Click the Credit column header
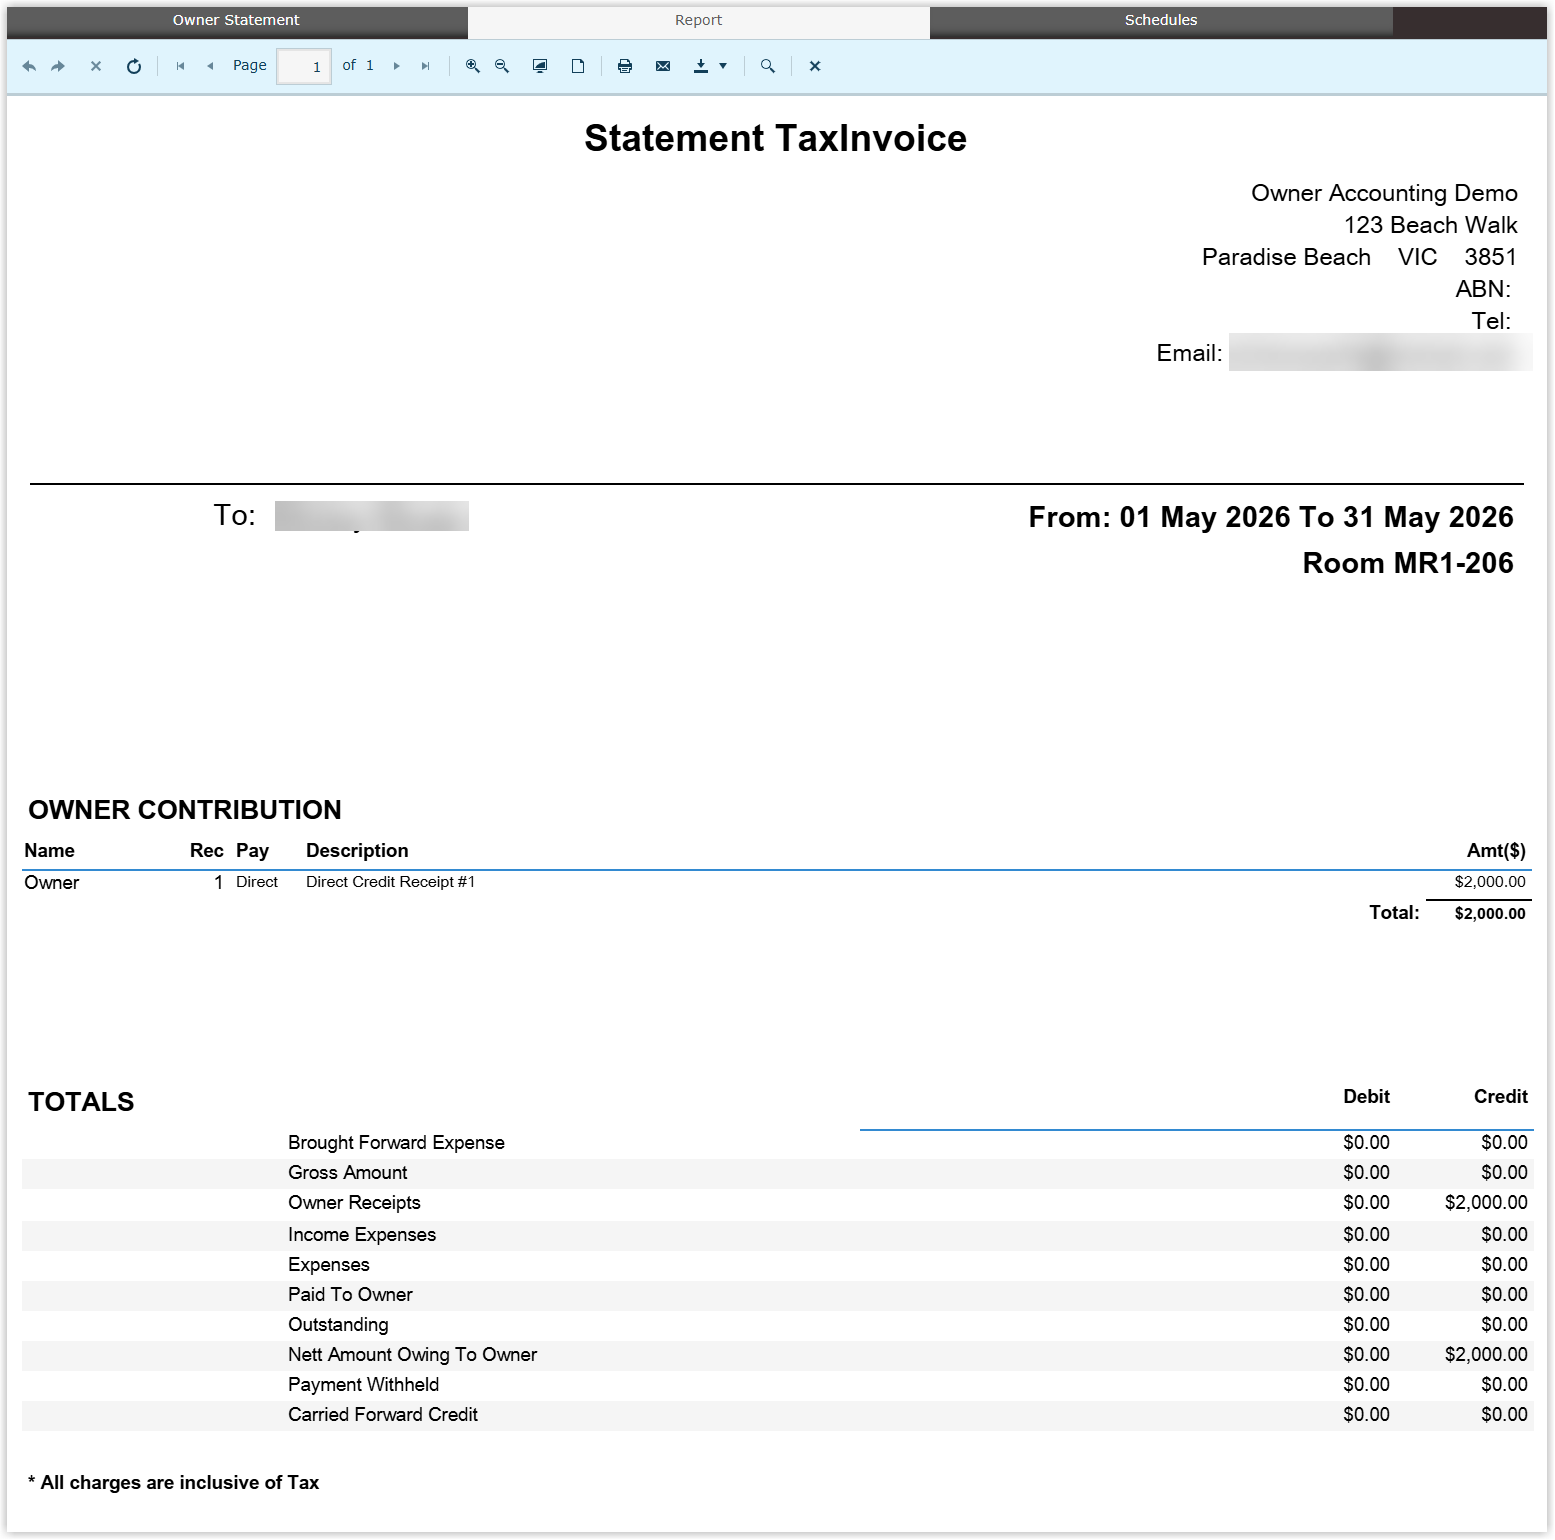The image size is (1555, 1540). (1500, 1097)
